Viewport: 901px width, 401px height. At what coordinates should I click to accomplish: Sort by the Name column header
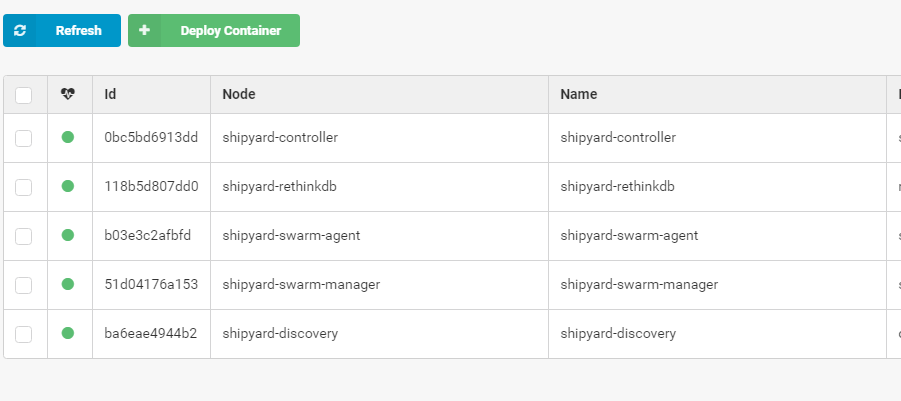coord(579,94)
